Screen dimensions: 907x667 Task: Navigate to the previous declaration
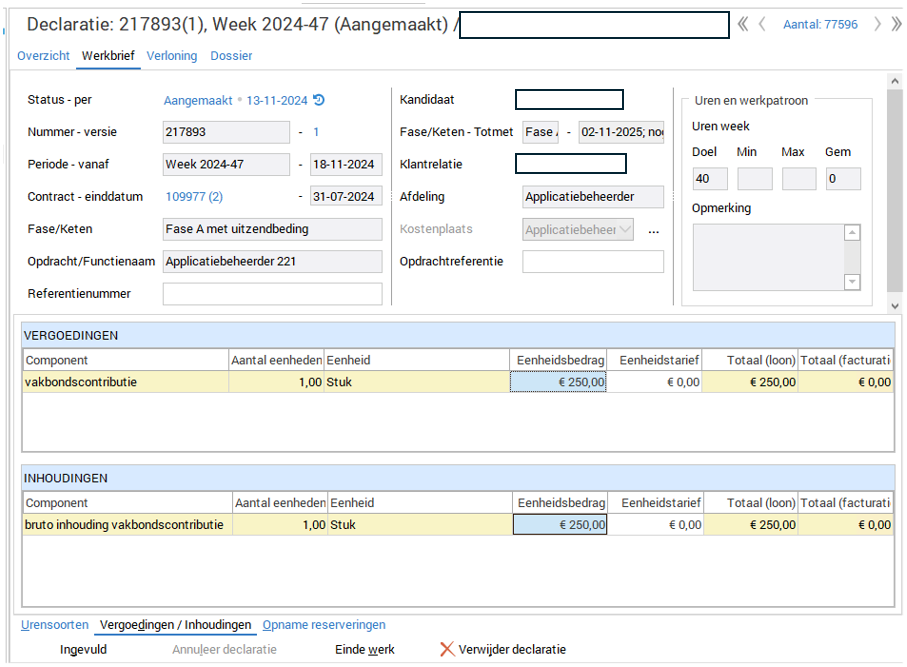coord(763,25)
